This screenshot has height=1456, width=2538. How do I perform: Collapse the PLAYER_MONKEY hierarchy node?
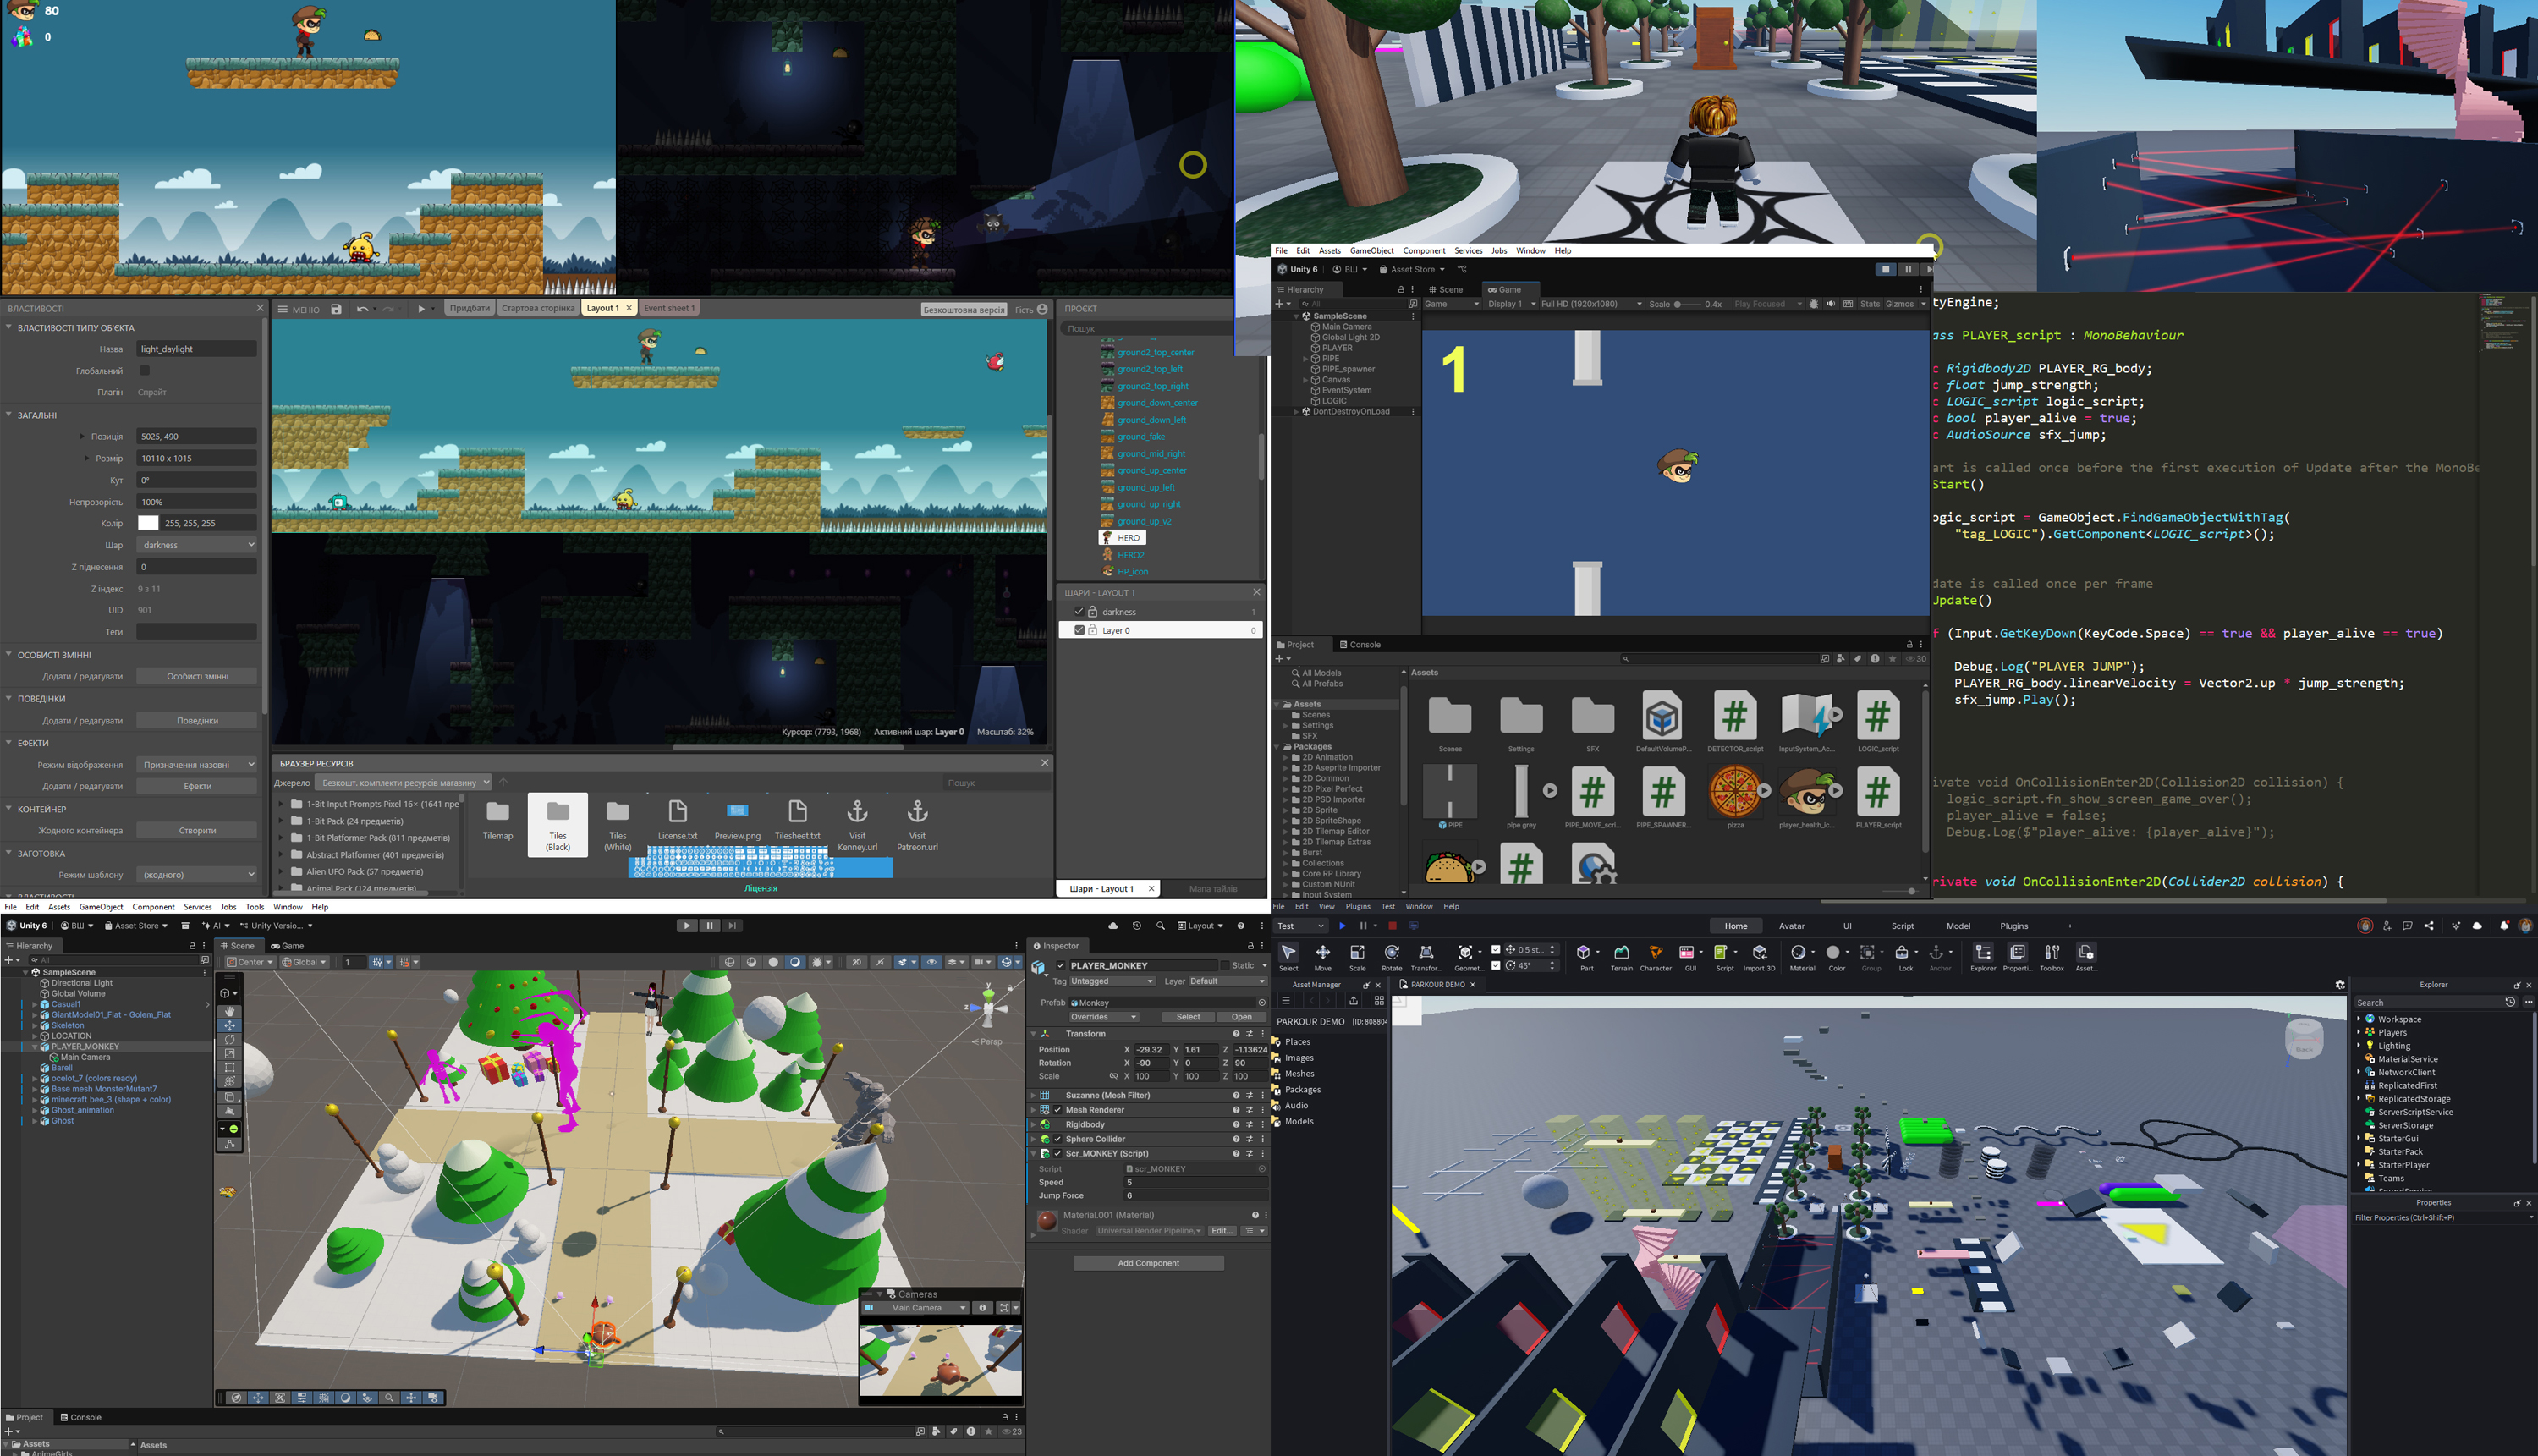click(x=34, y=1047)
